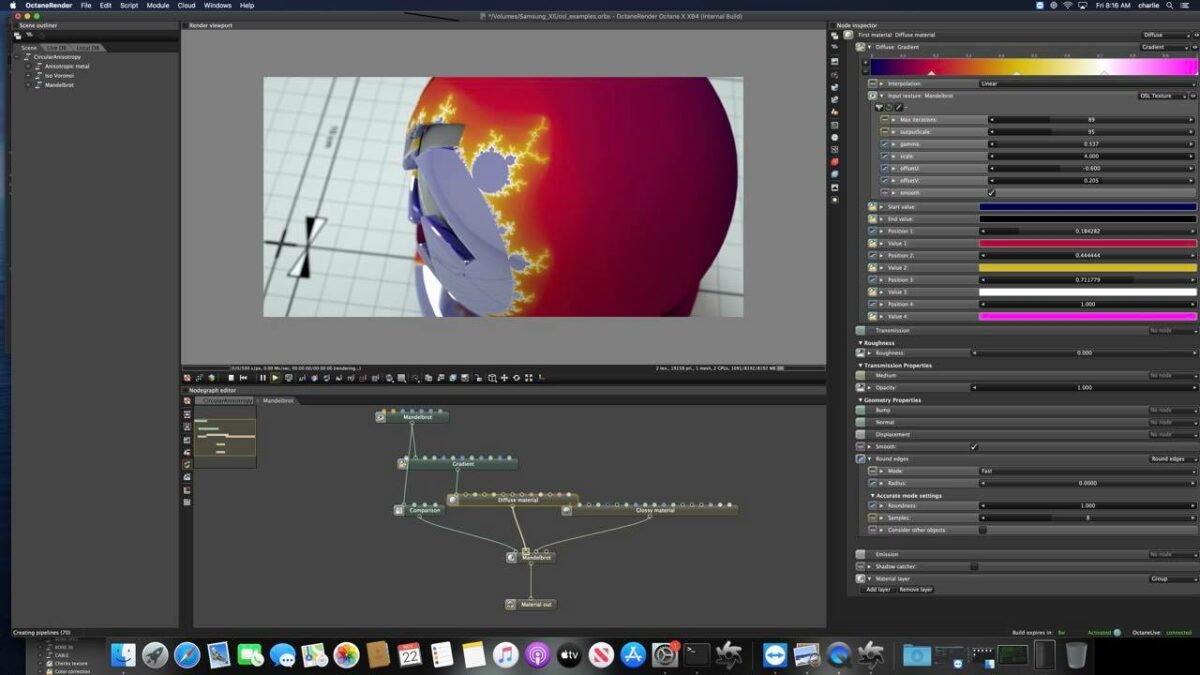
Task: Open the Edit menu
Action: click(x=105, y=5)
